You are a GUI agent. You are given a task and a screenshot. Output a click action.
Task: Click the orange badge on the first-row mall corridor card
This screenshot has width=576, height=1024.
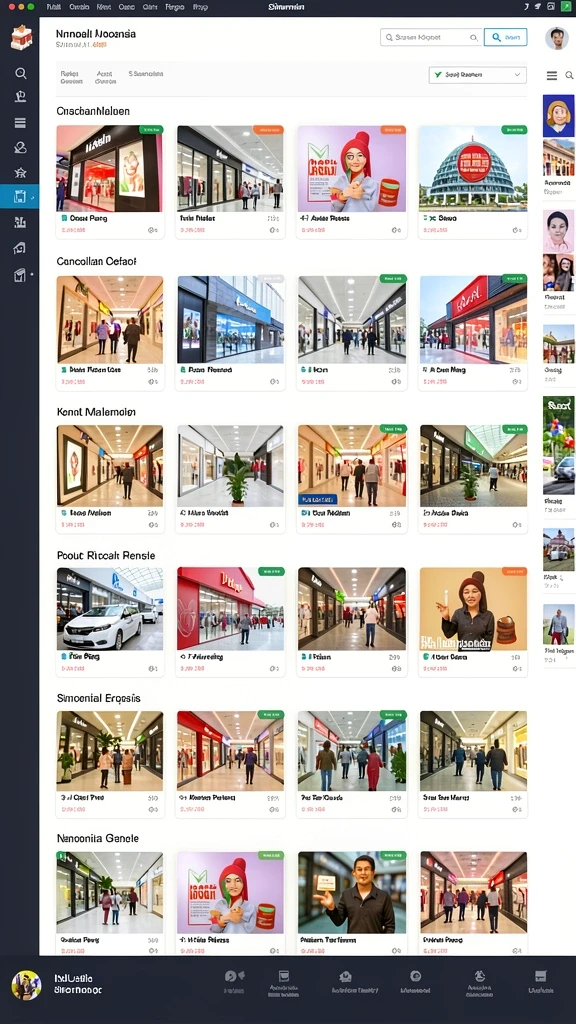pyautogui.click(x=267, y=130)
